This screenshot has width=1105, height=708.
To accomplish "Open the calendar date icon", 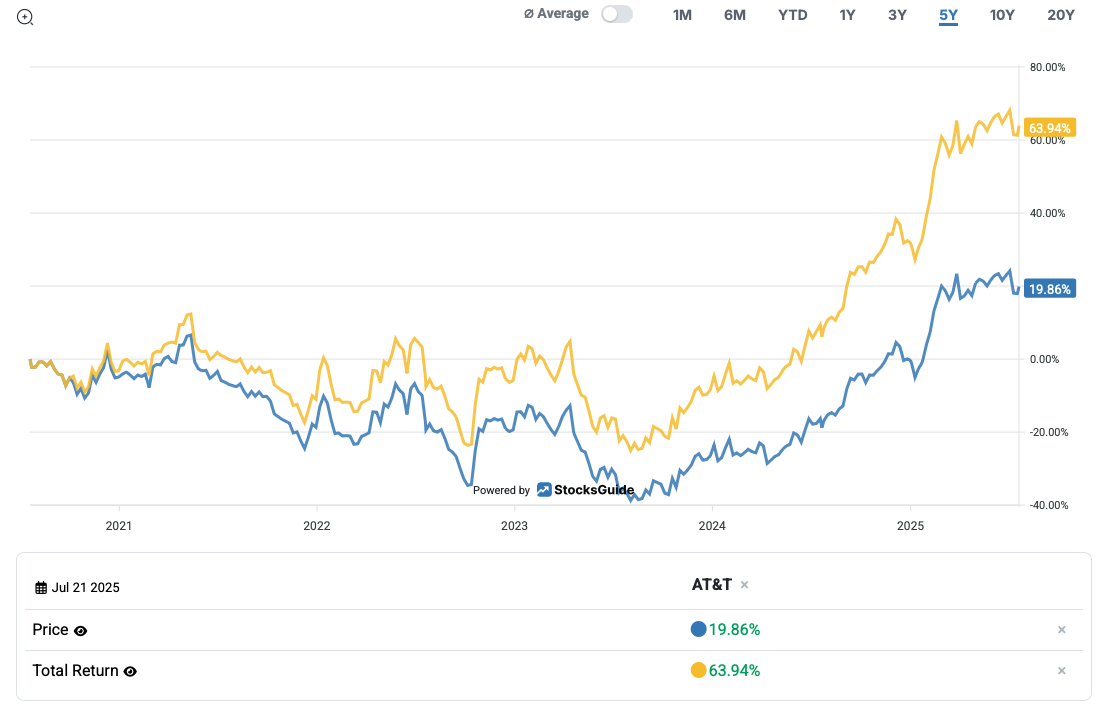I will 41,588.
